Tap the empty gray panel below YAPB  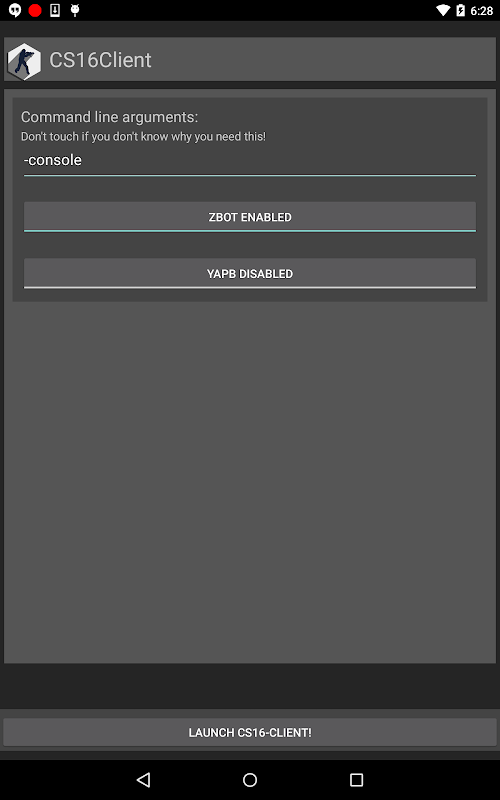250,482
